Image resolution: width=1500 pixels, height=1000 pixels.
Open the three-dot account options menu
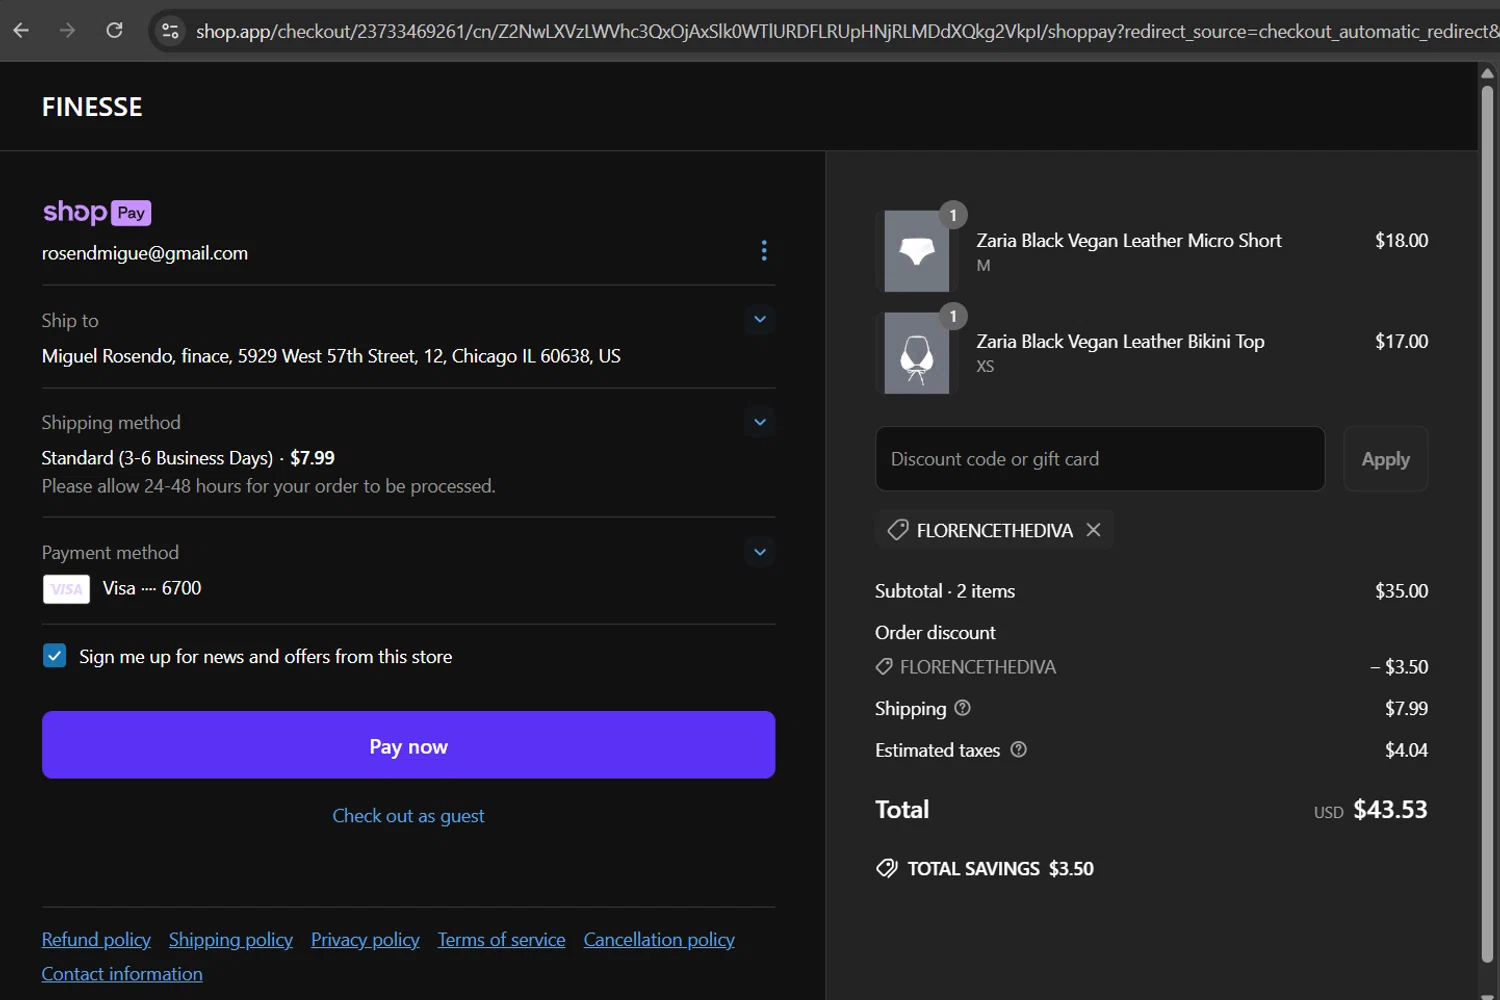pos(764,250)
